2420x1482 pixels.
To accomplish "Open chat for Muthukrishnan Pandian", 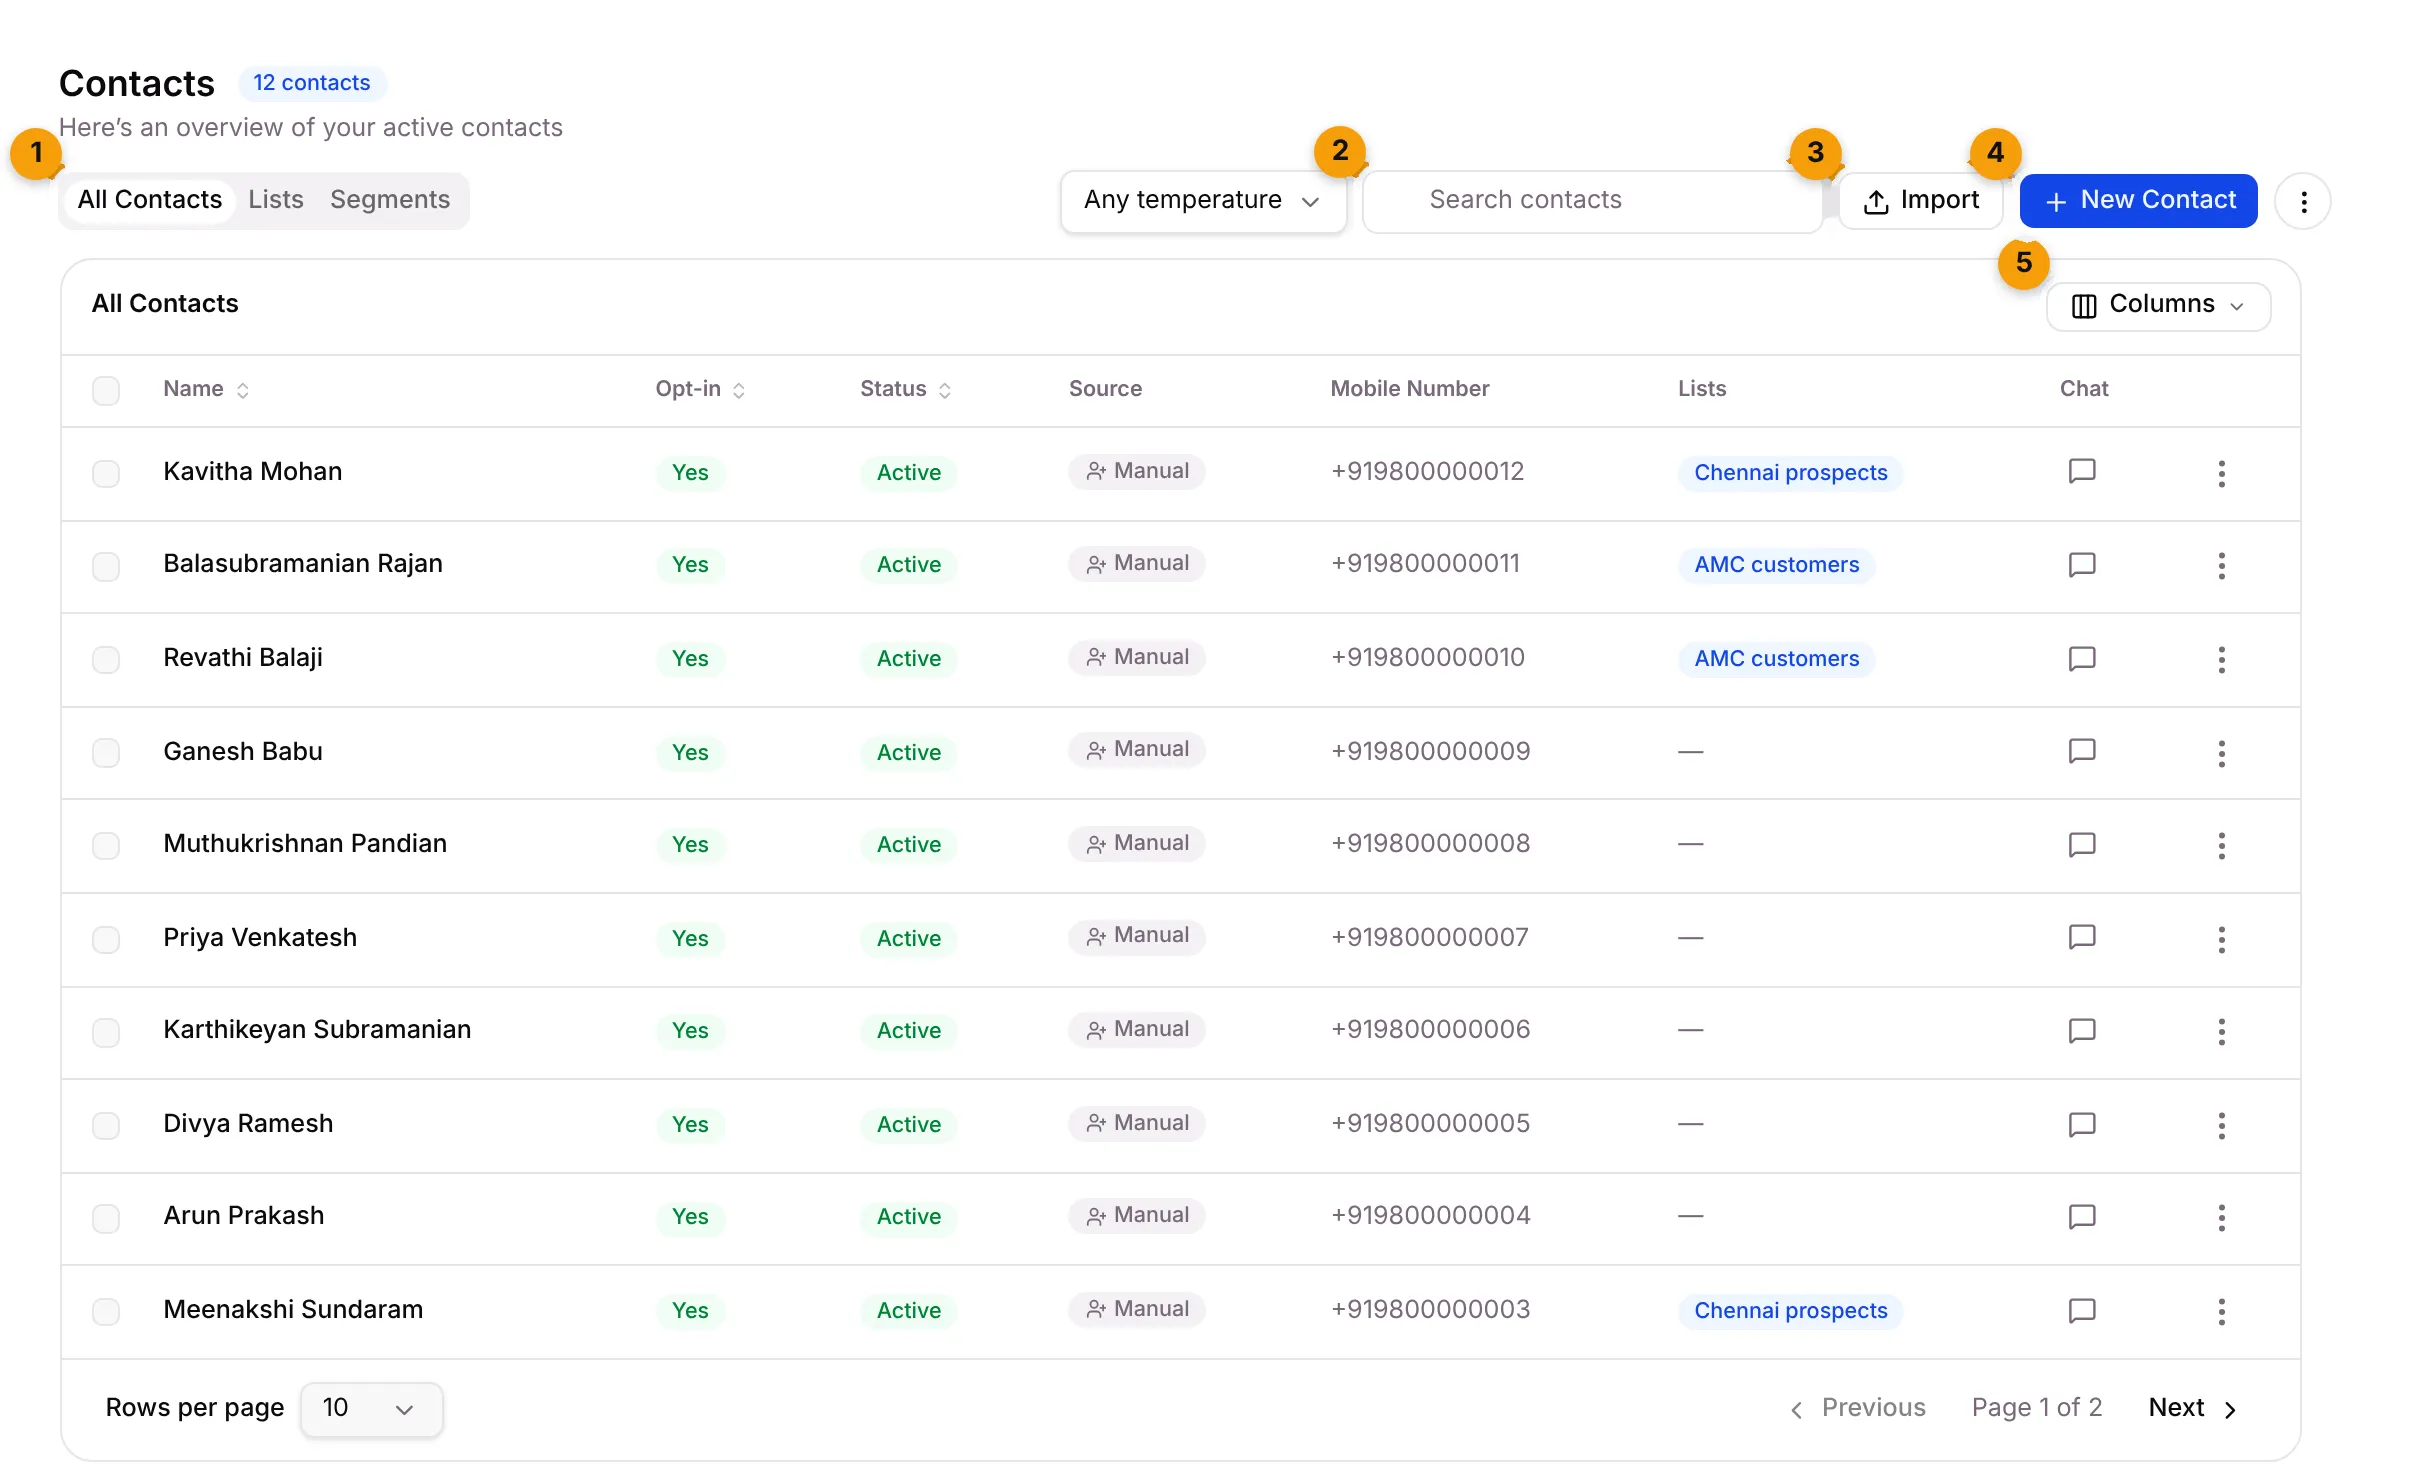I will pos(2081,845).
